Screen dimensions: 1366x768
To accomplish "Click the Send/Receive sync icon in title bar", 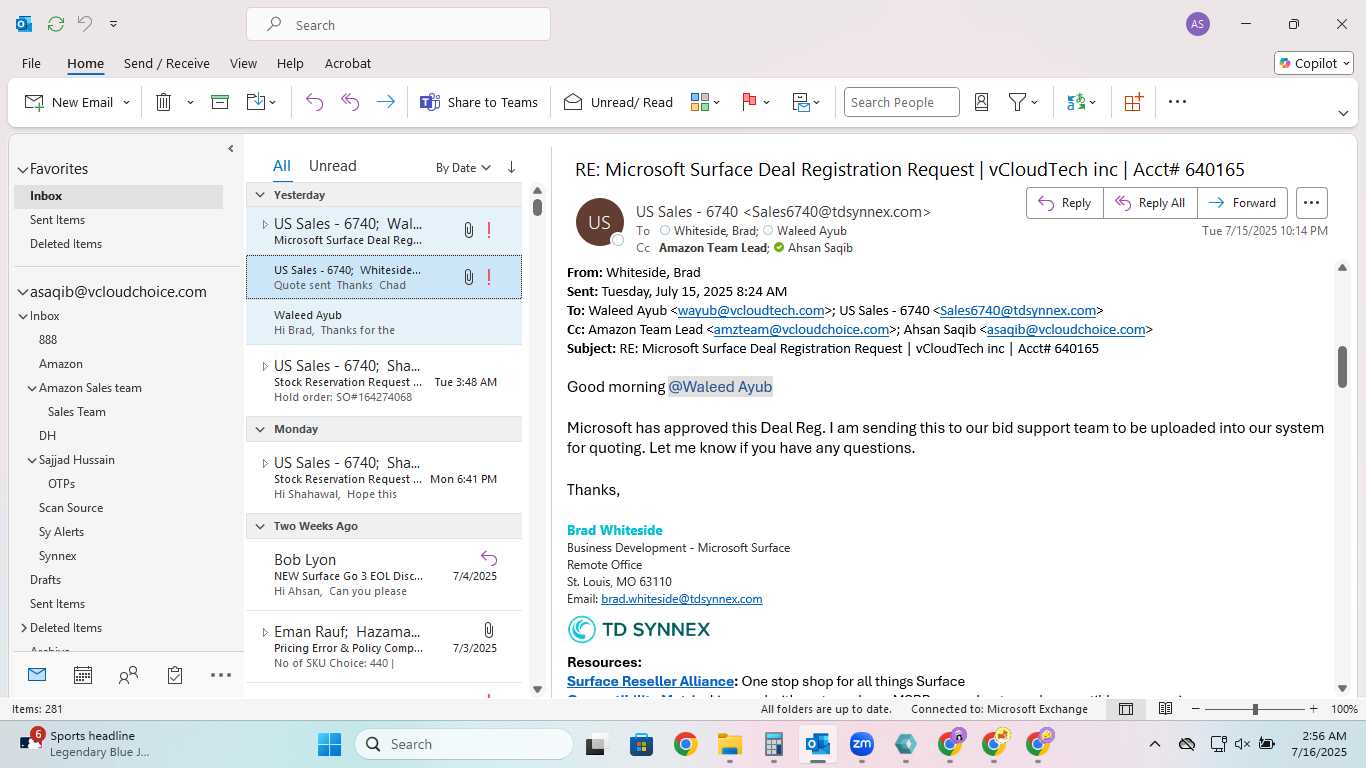I will 55,24.
